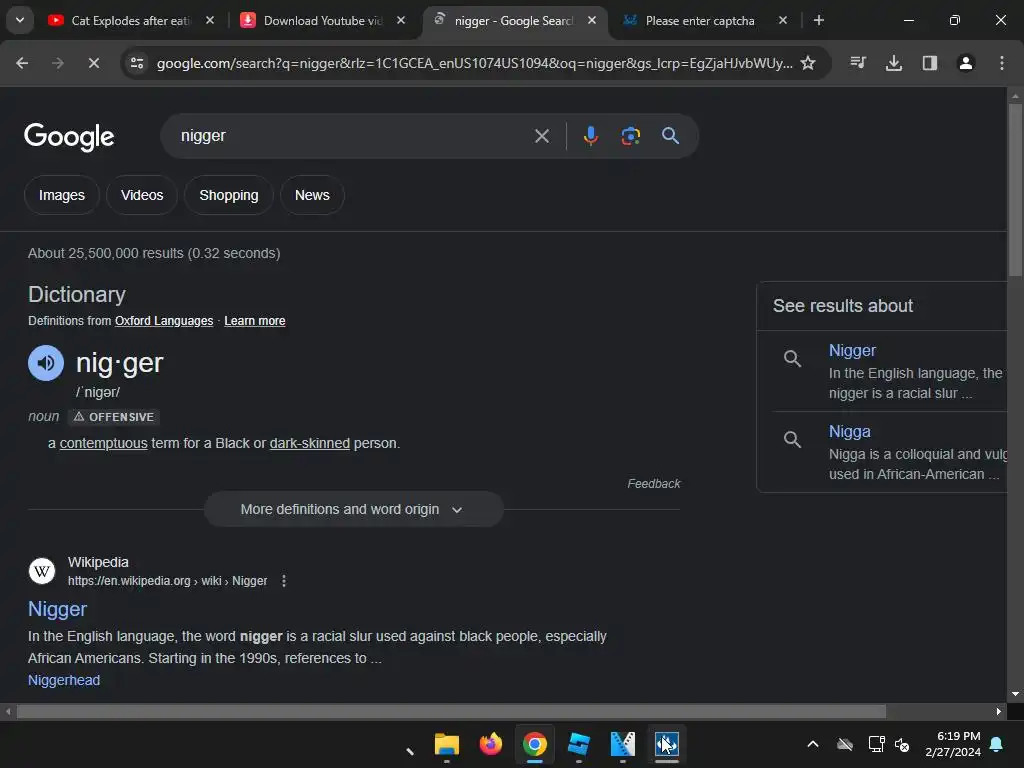This screenshot has width=1024, height=768.
Task: Open the media controls icon in toolbar
Action: (x=858, y=63)
